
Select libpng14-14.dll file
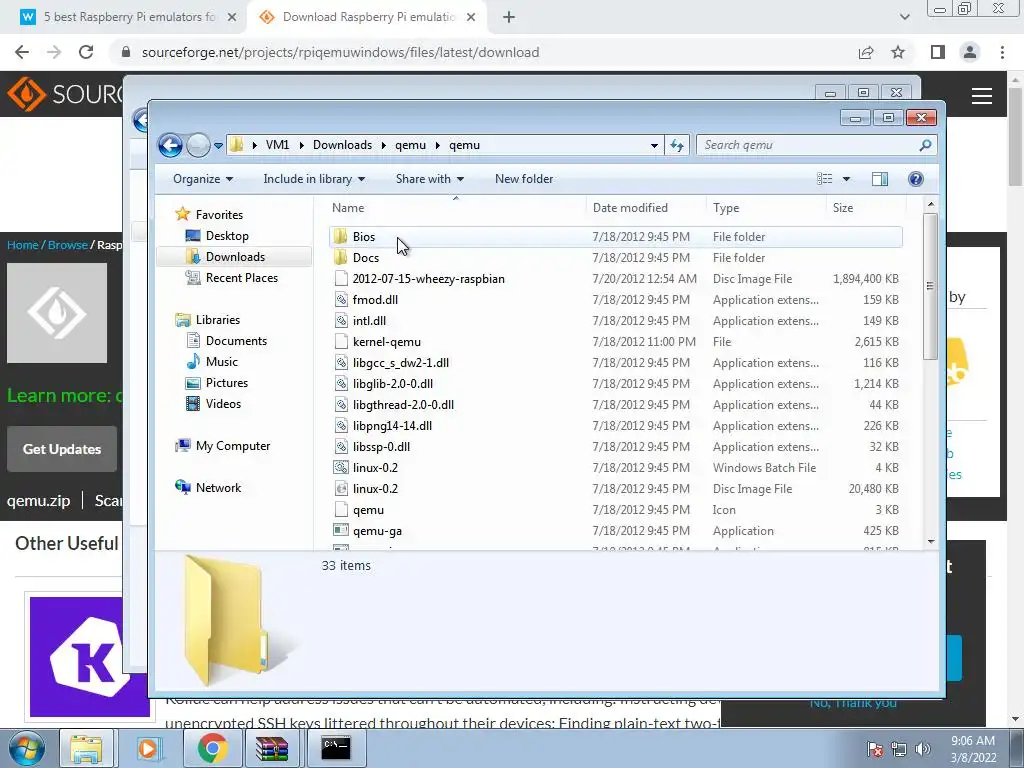615,426
